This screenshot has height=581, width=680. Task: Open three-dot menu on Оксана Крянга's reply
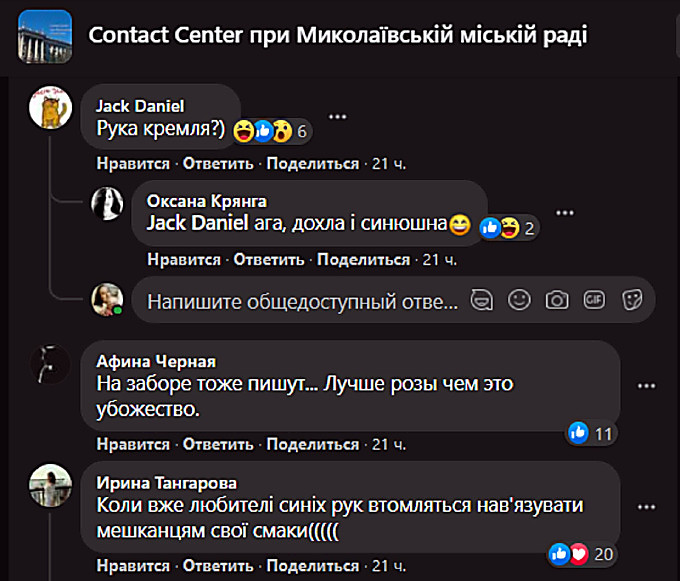point(566,213)
